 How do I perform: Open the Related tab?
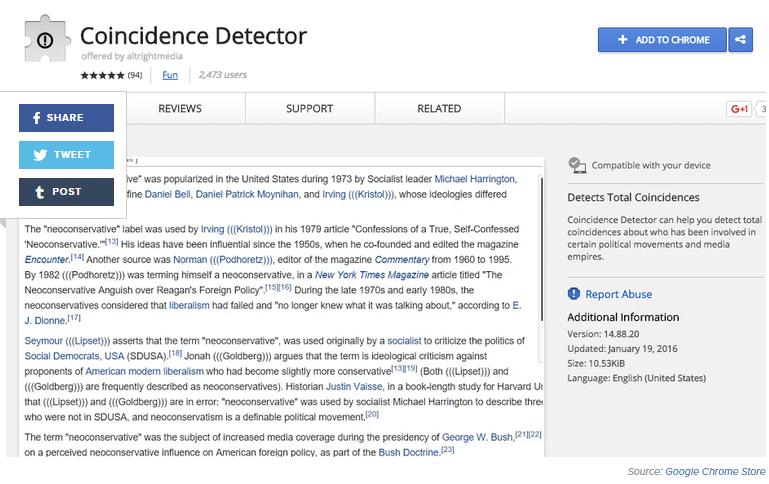(439, 108)
